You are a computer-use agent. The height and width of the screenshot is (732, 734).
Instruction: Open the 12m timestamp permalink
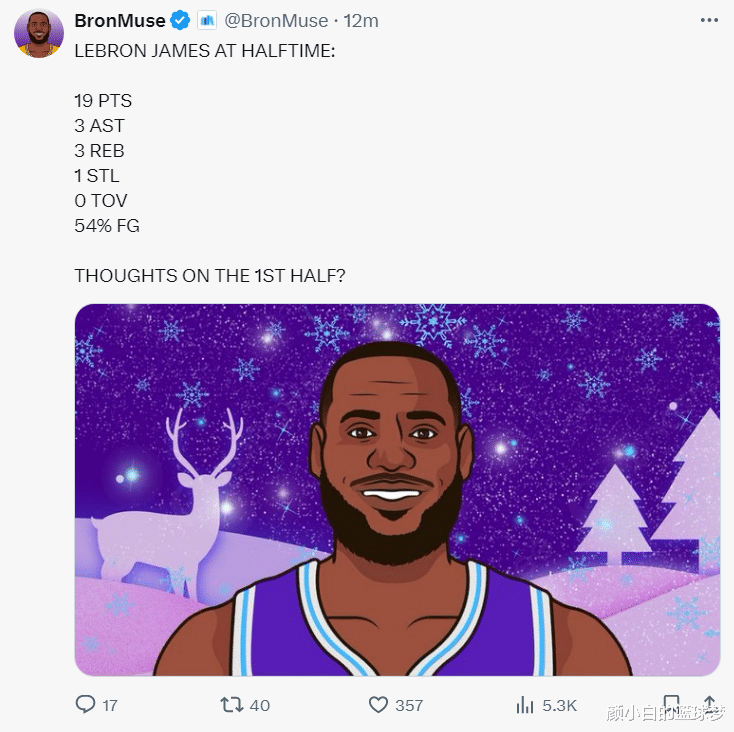(361, 21)
